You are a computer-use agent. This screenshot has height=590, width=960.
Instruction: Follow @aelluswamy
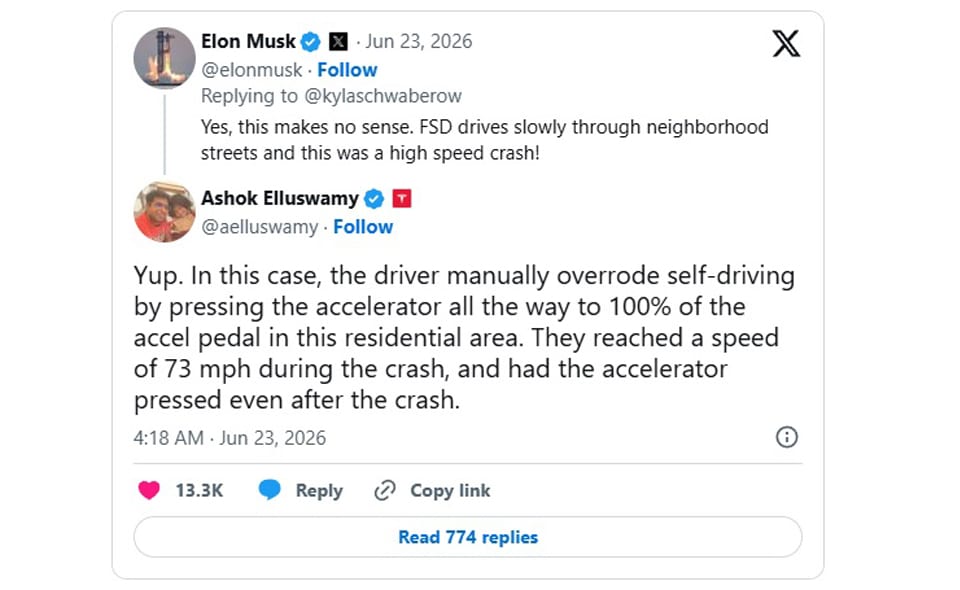click(363, 227)
